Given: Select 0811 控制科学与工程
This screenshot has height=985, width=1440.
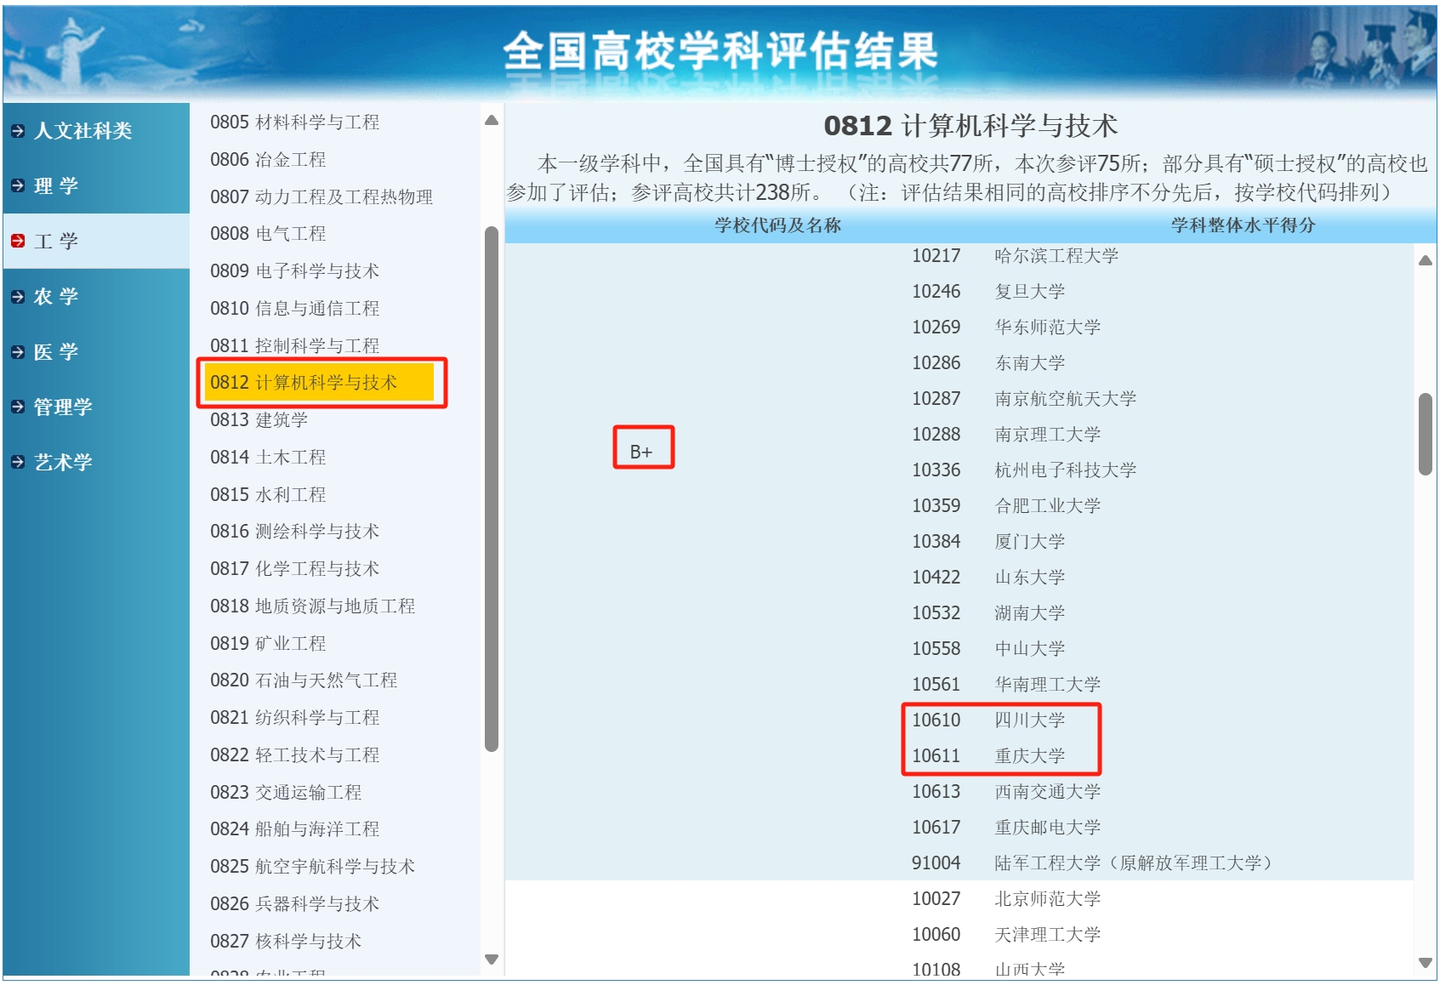Looking at the screenshot, I should coord(295,346).
